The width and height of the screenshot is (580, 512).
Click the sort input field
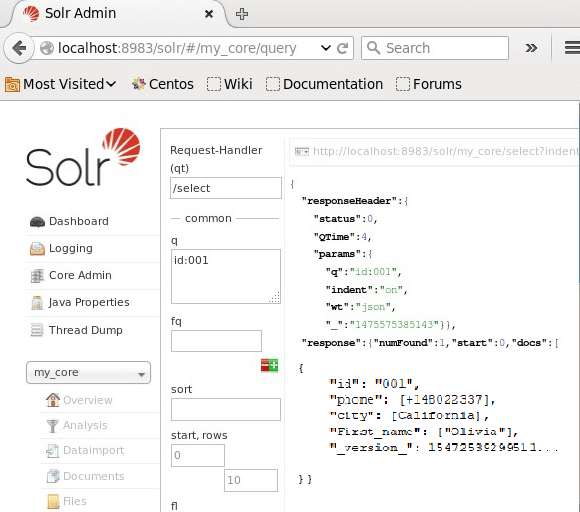[226, 409]
